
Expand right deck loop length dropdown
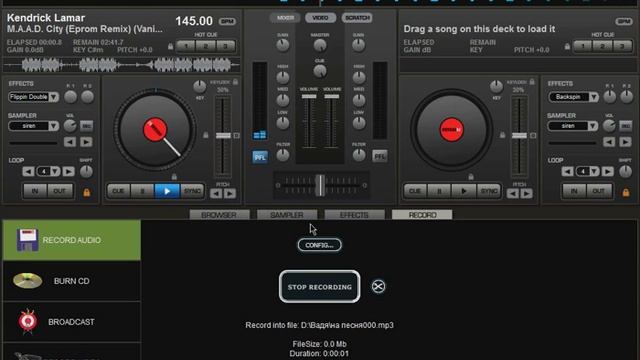click(594, 171)
